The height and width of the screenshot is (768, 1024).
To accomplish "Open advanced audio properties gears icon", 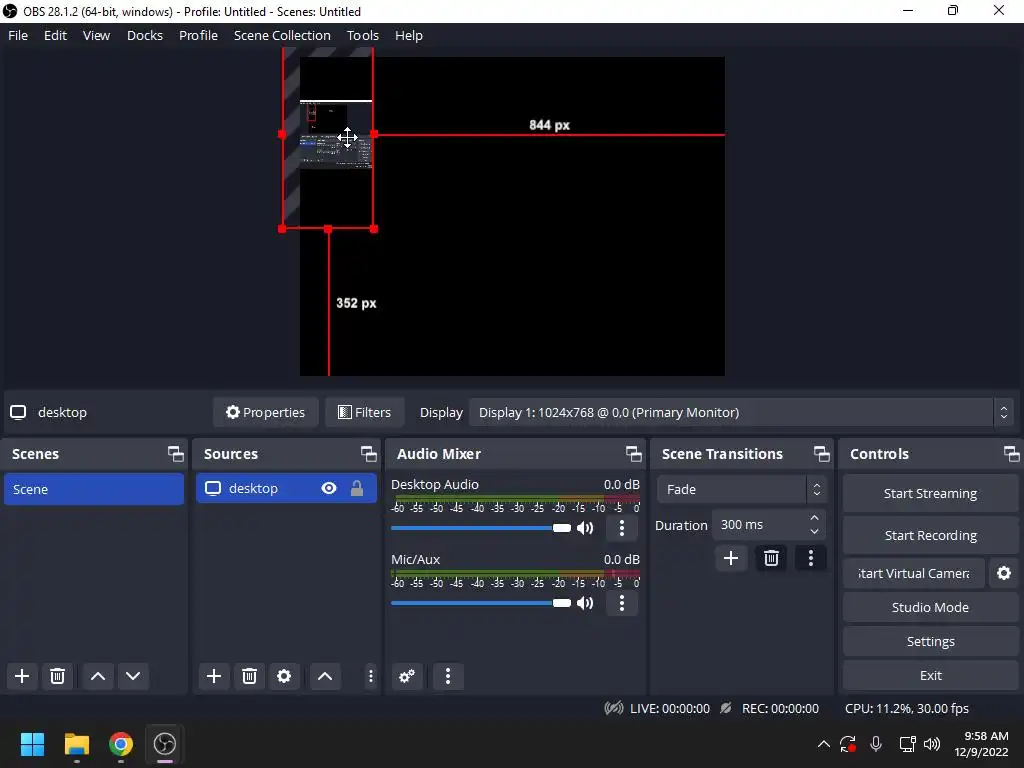I will tap(407, 676).
